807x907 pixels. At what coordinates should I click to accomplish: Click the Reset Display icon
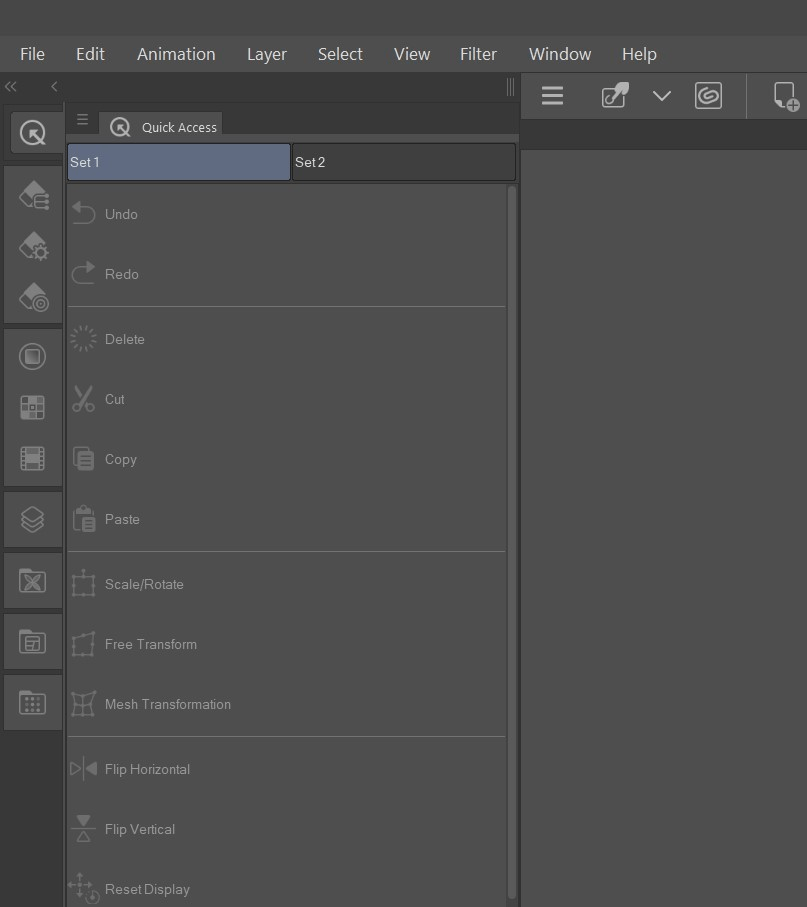click(83, 888)
